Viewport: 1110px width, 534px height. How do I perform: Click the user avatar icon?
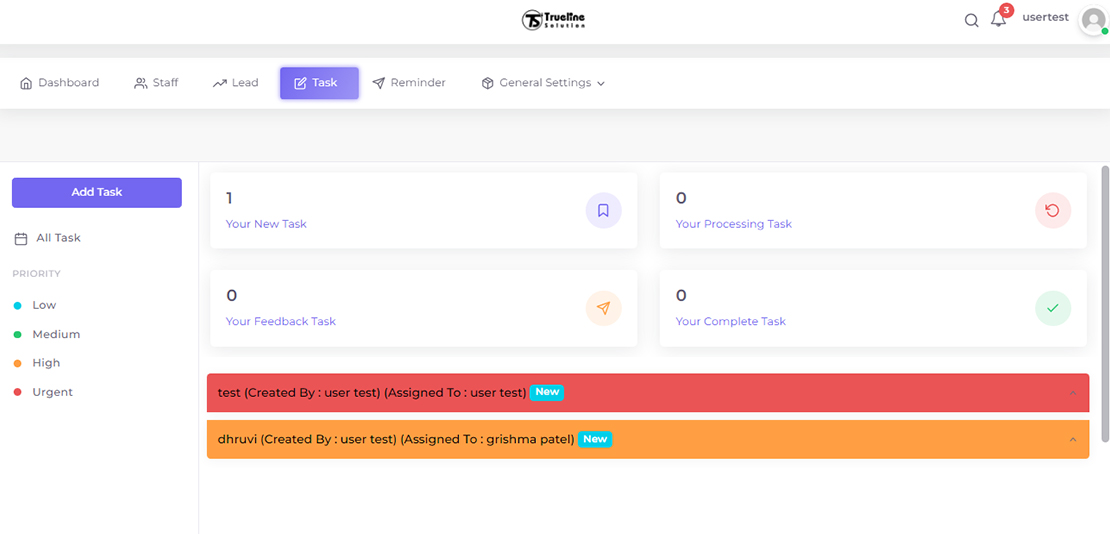pos(1092,21)
